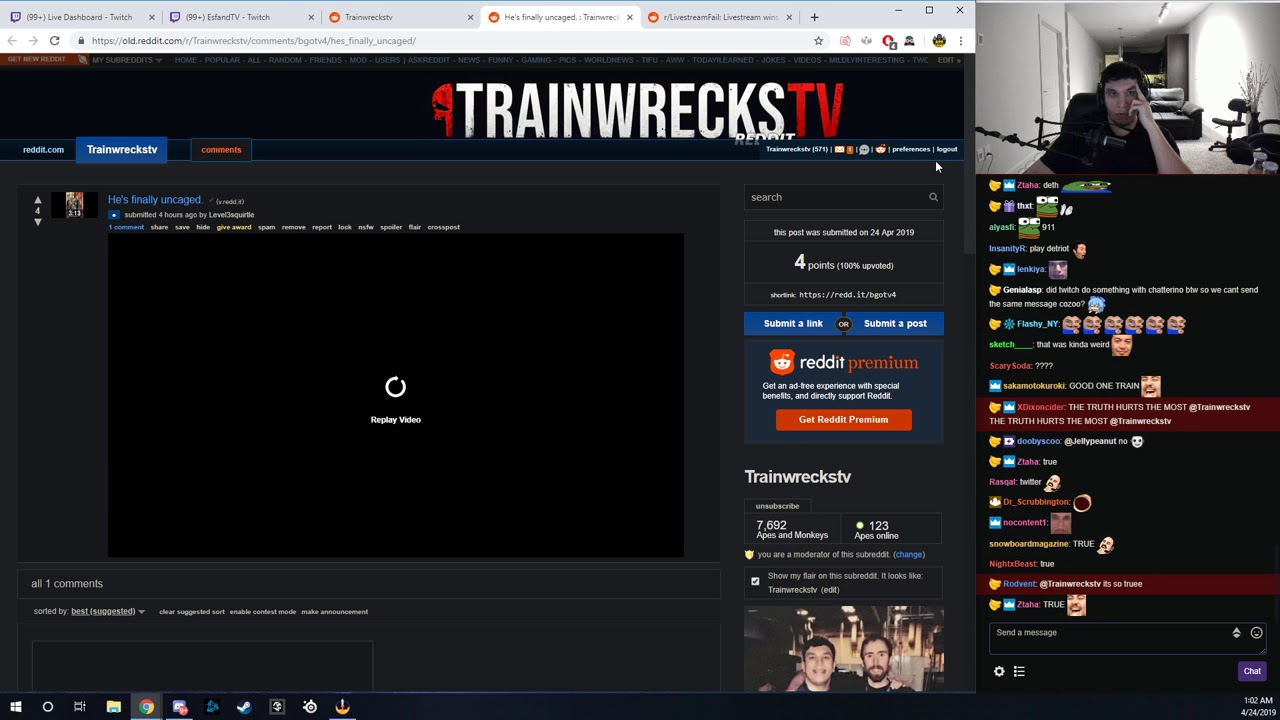Viewport: 1280px width, 720px height.
Task: Switch to the EsfandTV - Twitch tab
Action: [x=238, y=17]
